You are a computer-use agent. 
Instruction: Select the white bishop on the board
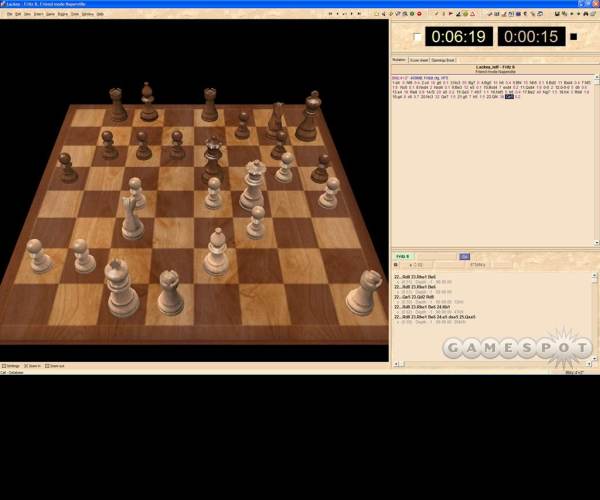coord(216,252)
